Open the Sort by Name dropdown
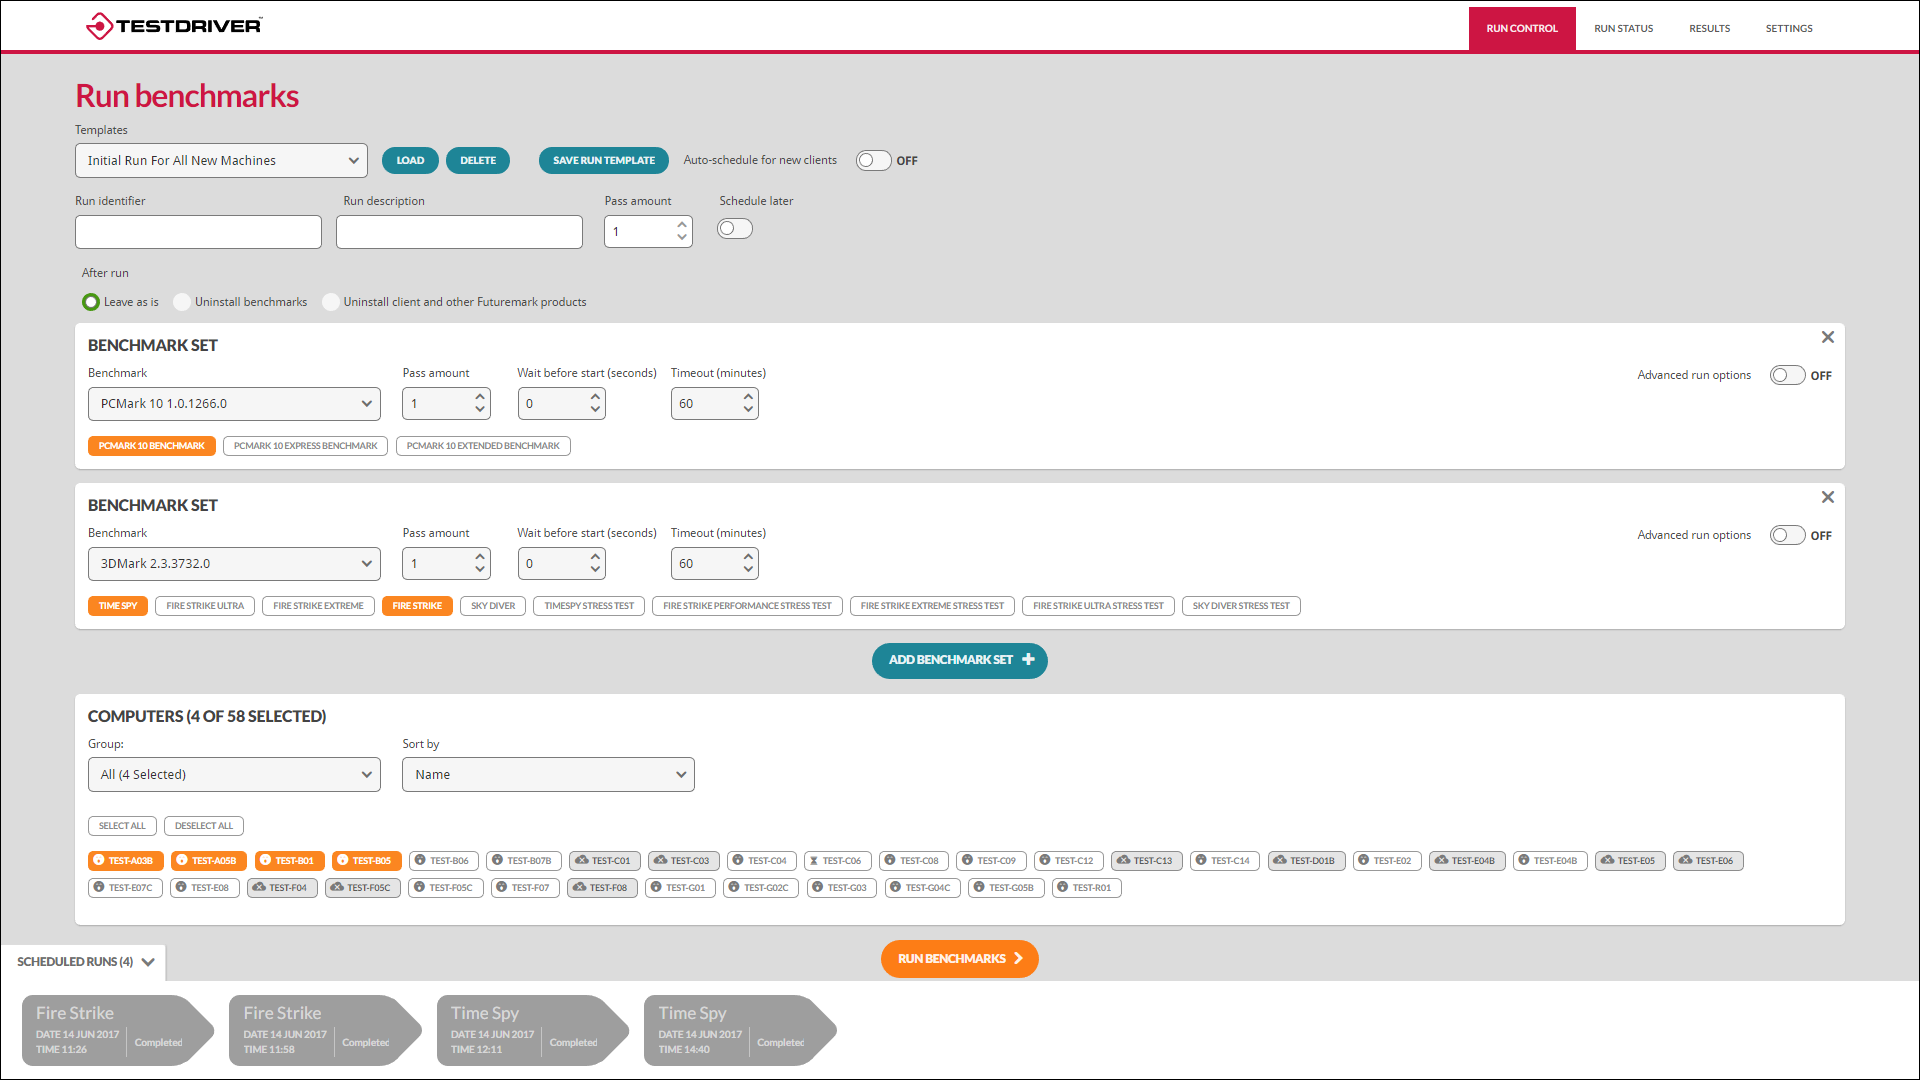 coord(548,775)
